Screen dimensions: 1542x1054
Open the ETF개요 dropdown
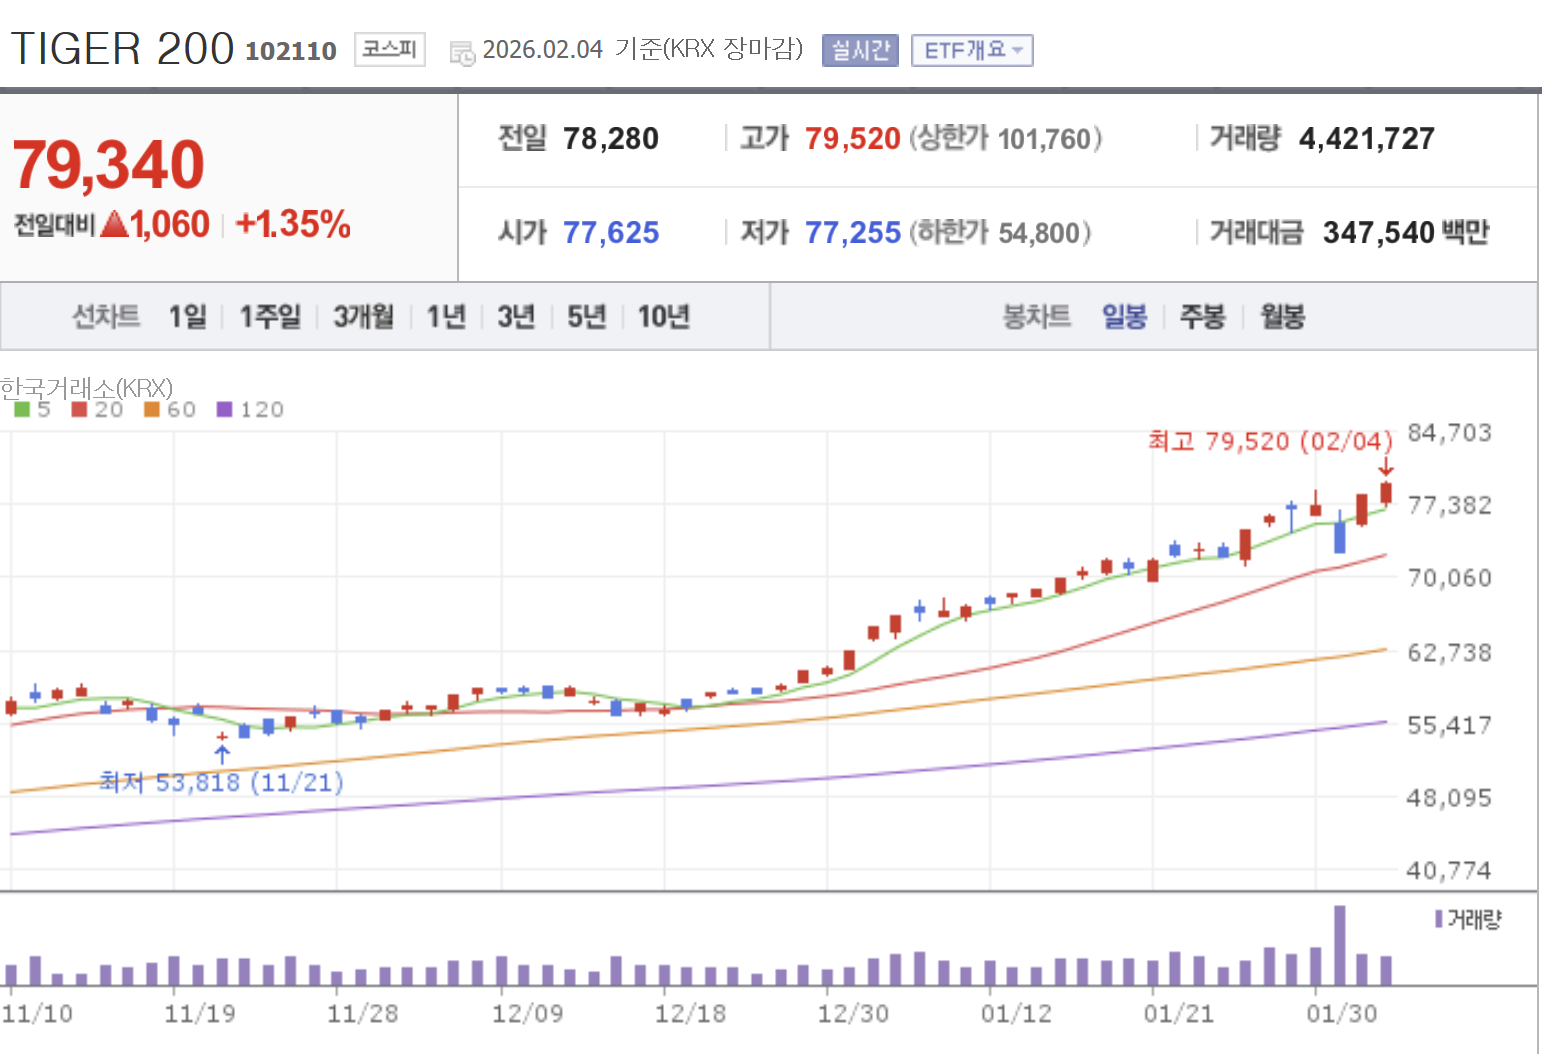(972, 50)
